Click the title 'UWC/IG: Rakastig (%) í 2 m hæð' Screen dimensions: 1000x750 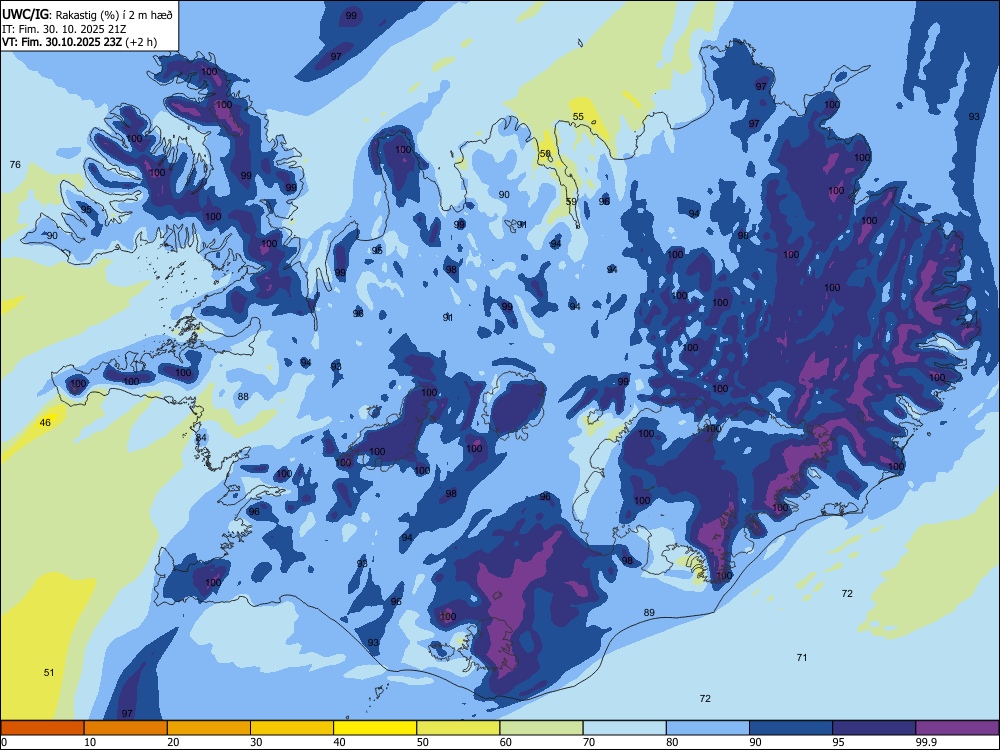coord(87,14)
